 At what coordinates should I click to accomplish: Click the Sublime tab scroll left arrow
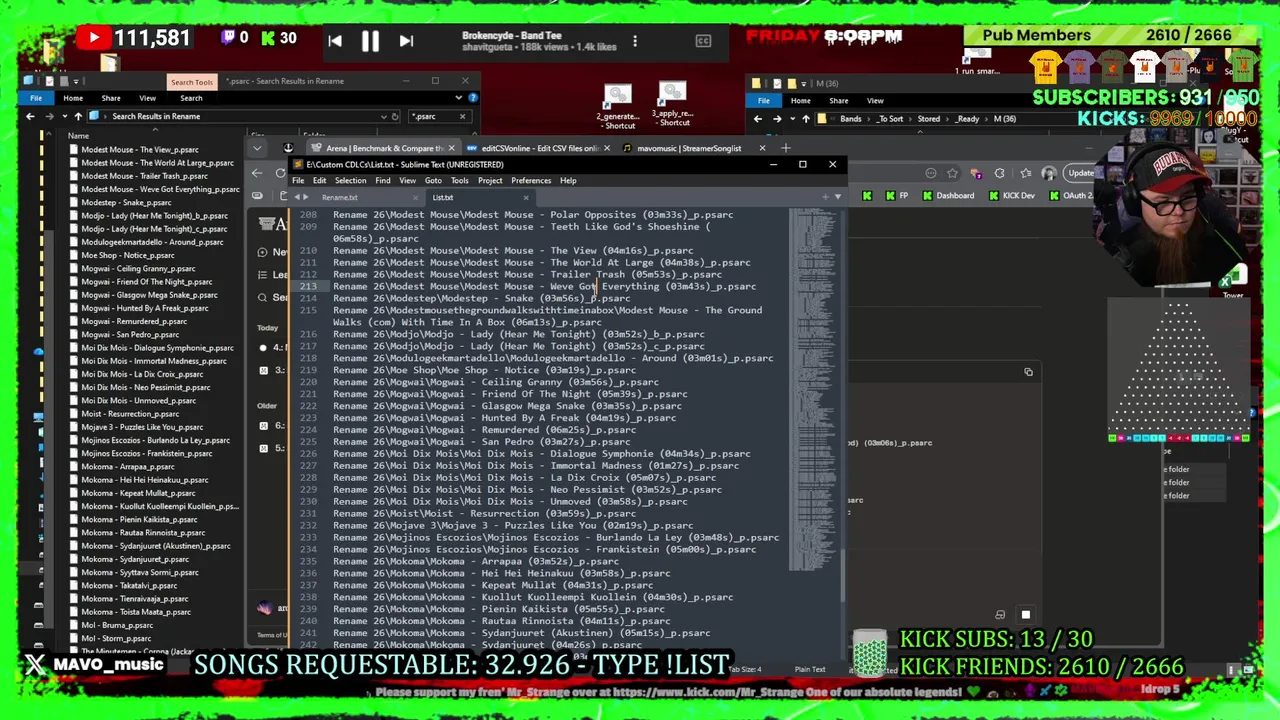point(298,197)
